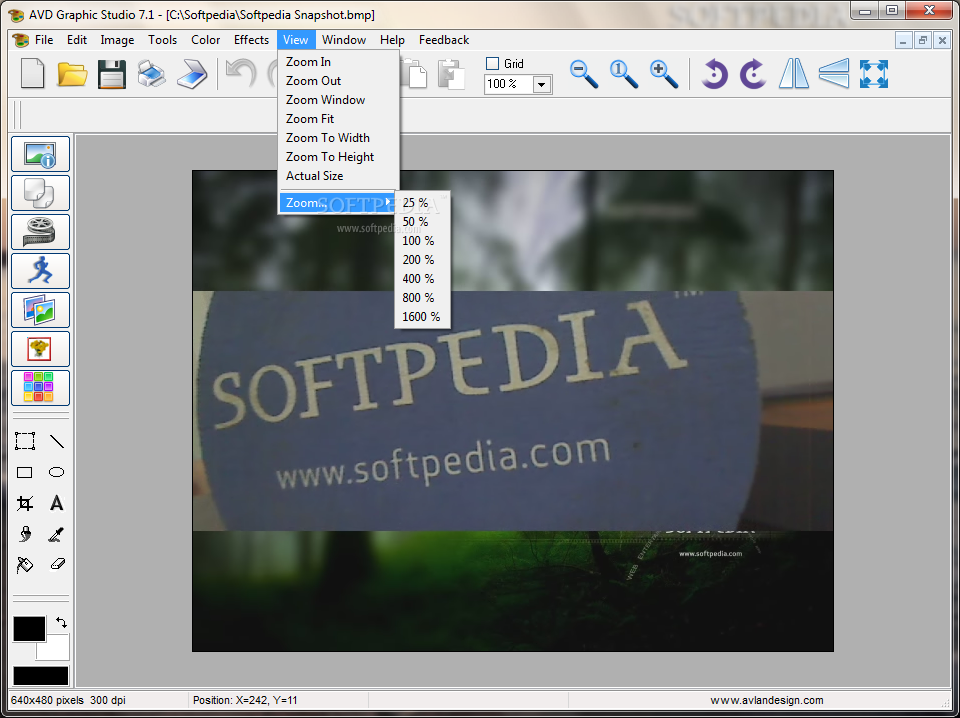Choose Zoom Window from the View menu
Viewport: 960px width, 718px height.
[339, 100]
